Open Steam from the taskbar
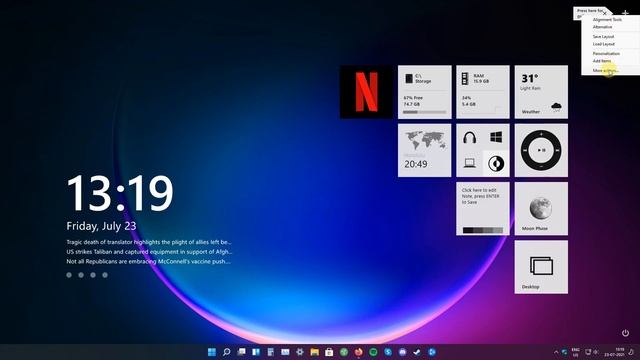 tap(417, 352)
